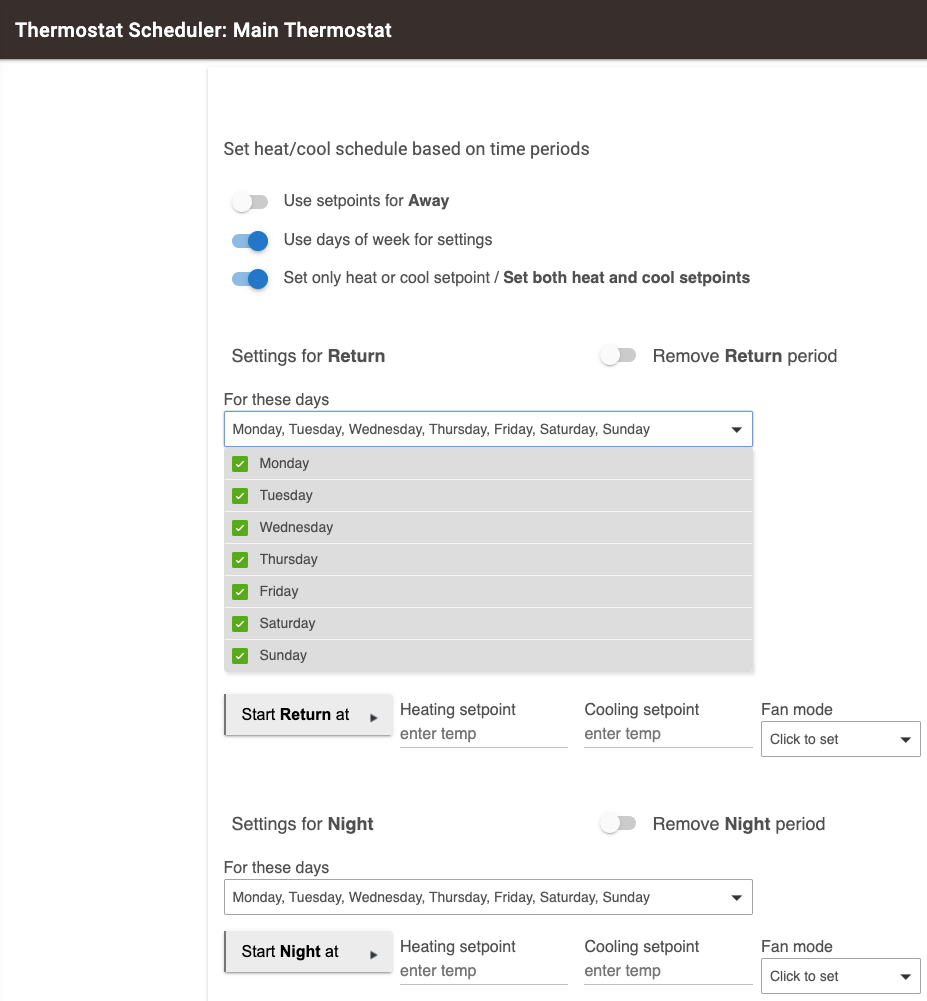
Task: Click Start Night at button
Action: tap(309, 952)
